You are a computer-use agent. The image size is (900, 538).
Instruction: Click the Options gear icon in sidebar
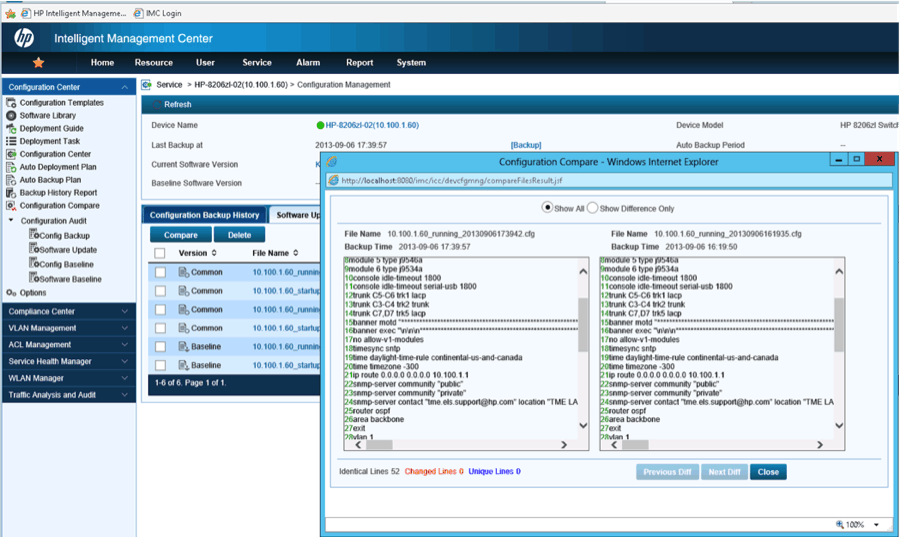[x=11, y=293]
